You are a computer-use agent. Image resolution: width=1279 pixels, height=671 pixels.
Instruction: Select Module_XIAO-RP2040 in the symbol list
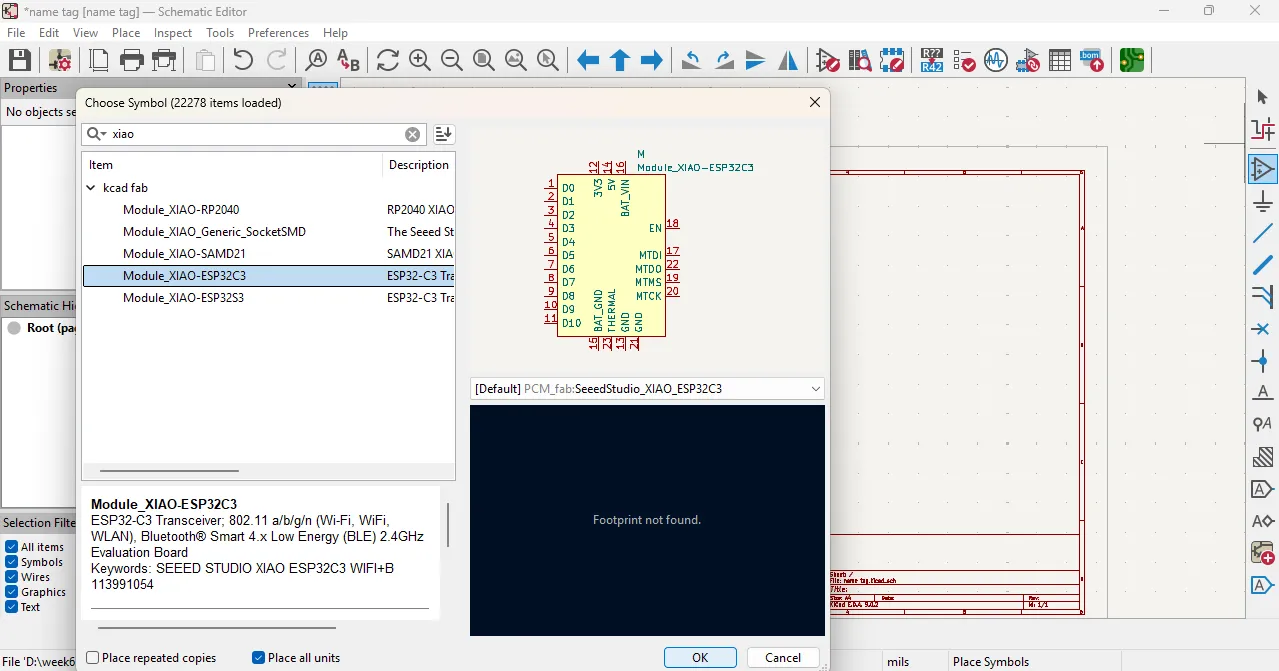(x=181, y=210)
